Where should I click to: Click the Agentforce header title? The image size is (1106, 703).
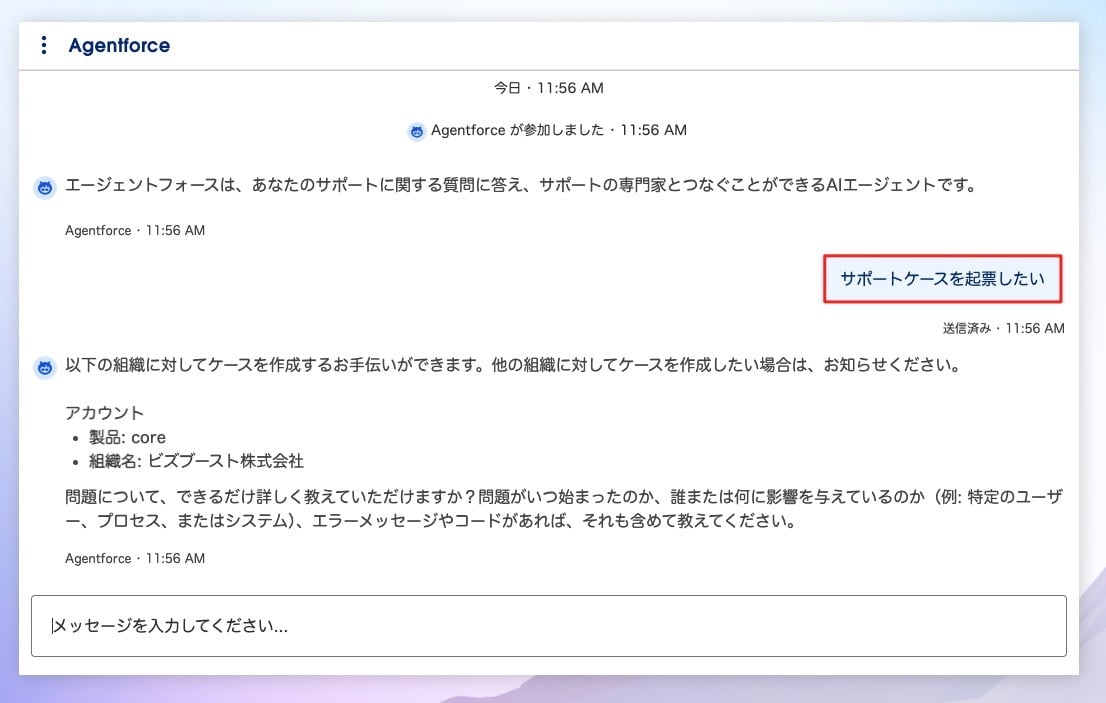[x=119, y=45]
